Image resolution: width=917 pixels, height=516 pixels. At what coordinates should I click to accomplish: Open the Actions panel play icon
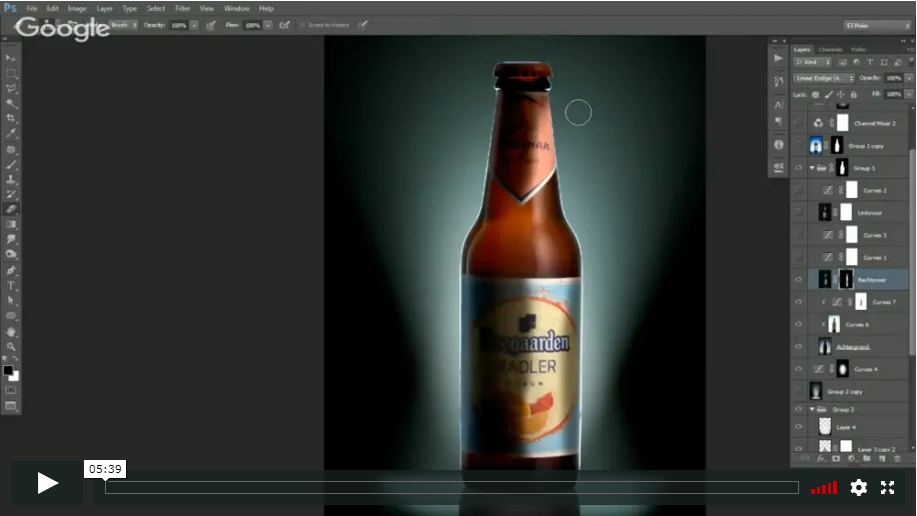coord(778,59)
